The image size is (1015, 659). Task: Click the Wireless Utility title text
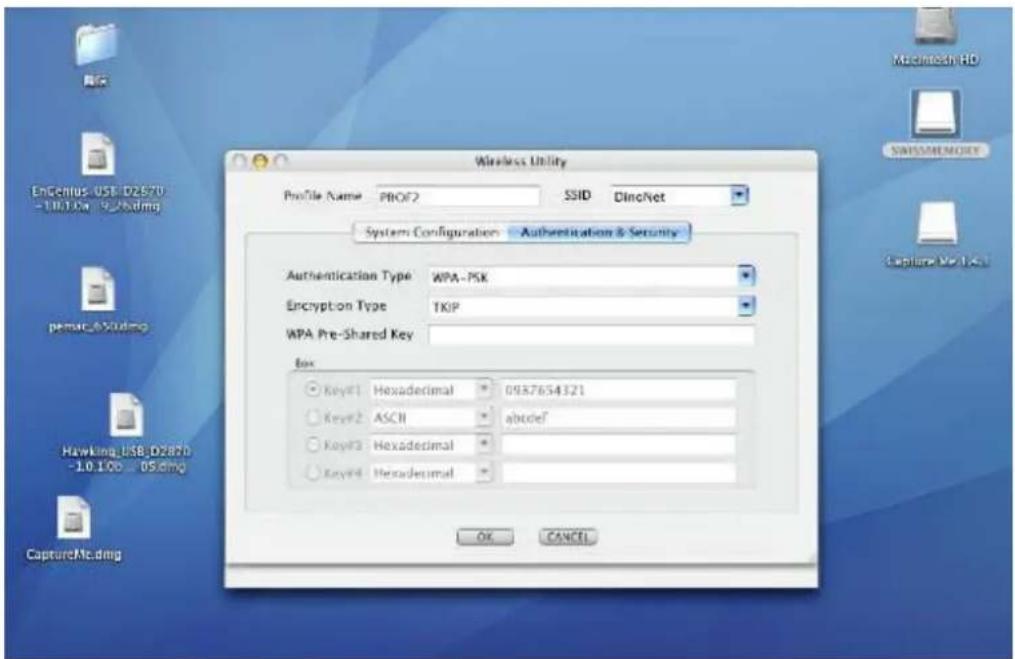pyautogui.click(x=520, y=161)
